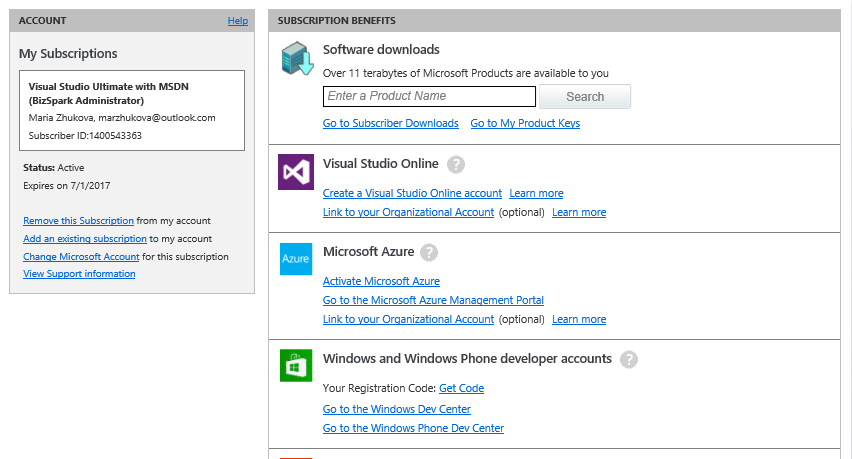Click the Subscriber ID:1400543363 text
Image resolution: width=852 pixels, height=459 pixels.
[x=85, y=136]
